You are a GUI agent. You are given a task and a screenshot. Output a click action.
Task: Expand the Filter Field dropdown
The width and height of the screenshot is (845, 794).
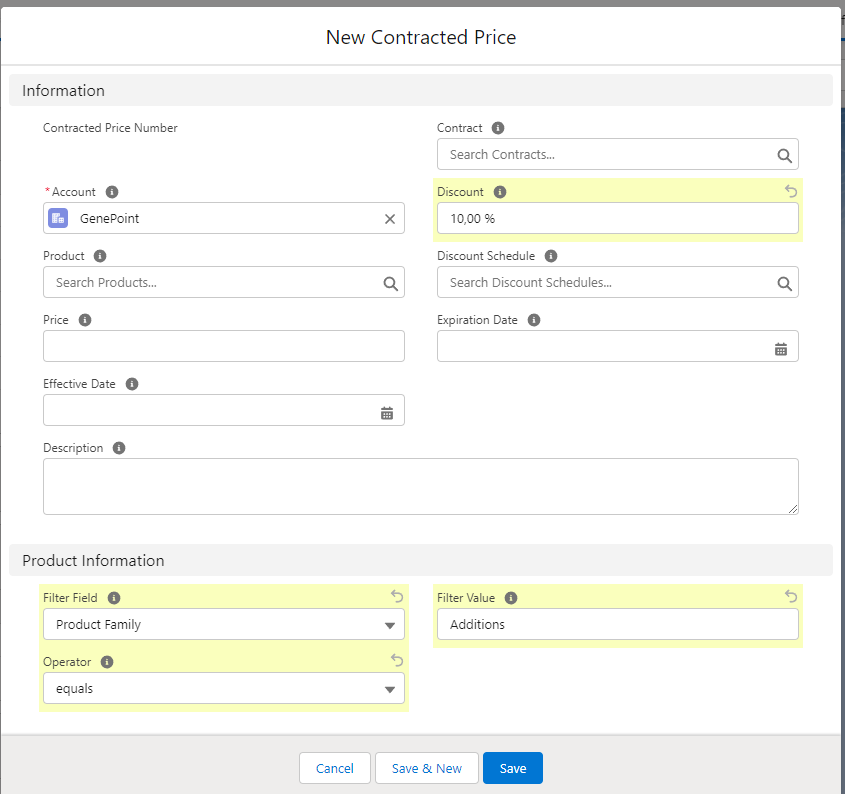tap(224, 625)
